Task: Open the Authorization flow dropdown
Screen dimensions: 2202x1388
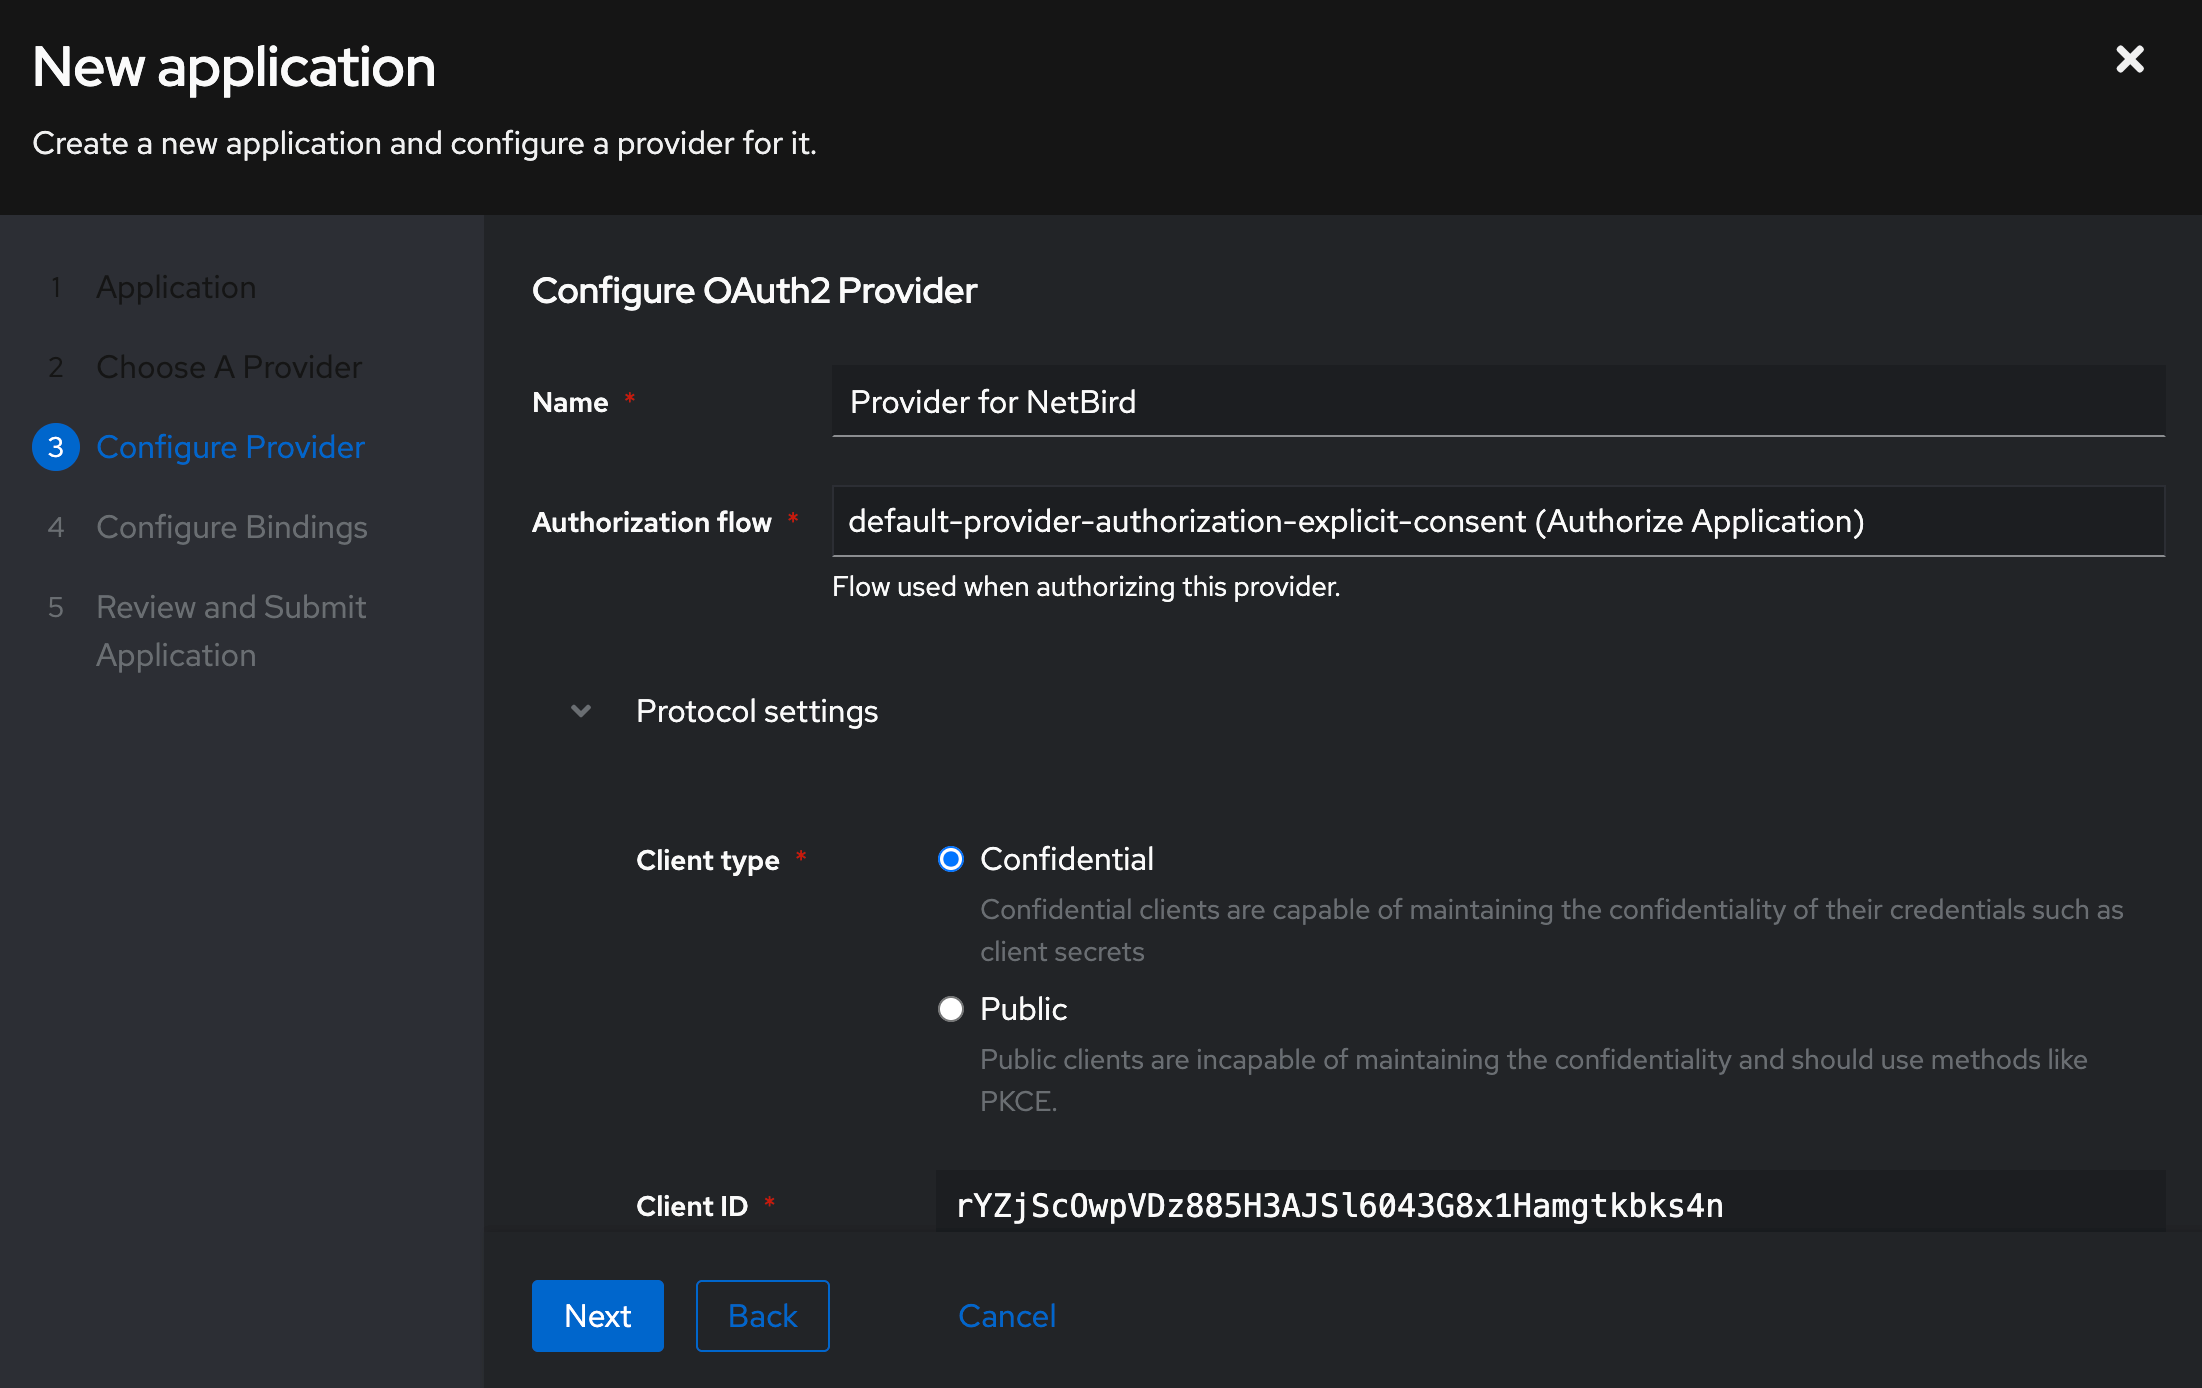Action: click(1497, 521)
